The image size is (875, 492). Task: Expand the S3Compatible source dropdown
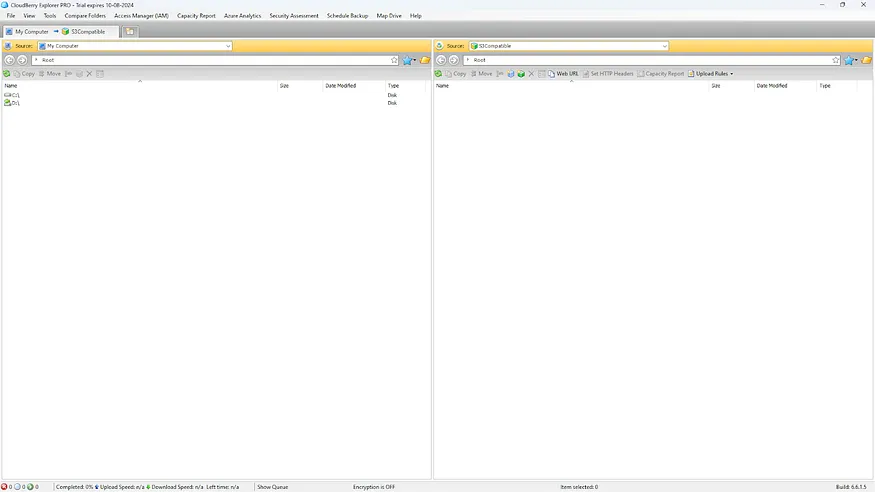(x=664, y=46)
